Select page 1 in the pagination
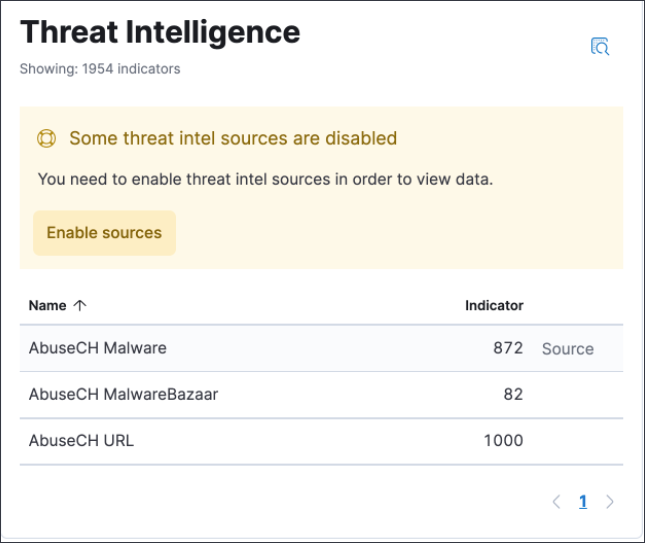The height and width of the screenshot is (543, 645). click(x=583, y=502)
